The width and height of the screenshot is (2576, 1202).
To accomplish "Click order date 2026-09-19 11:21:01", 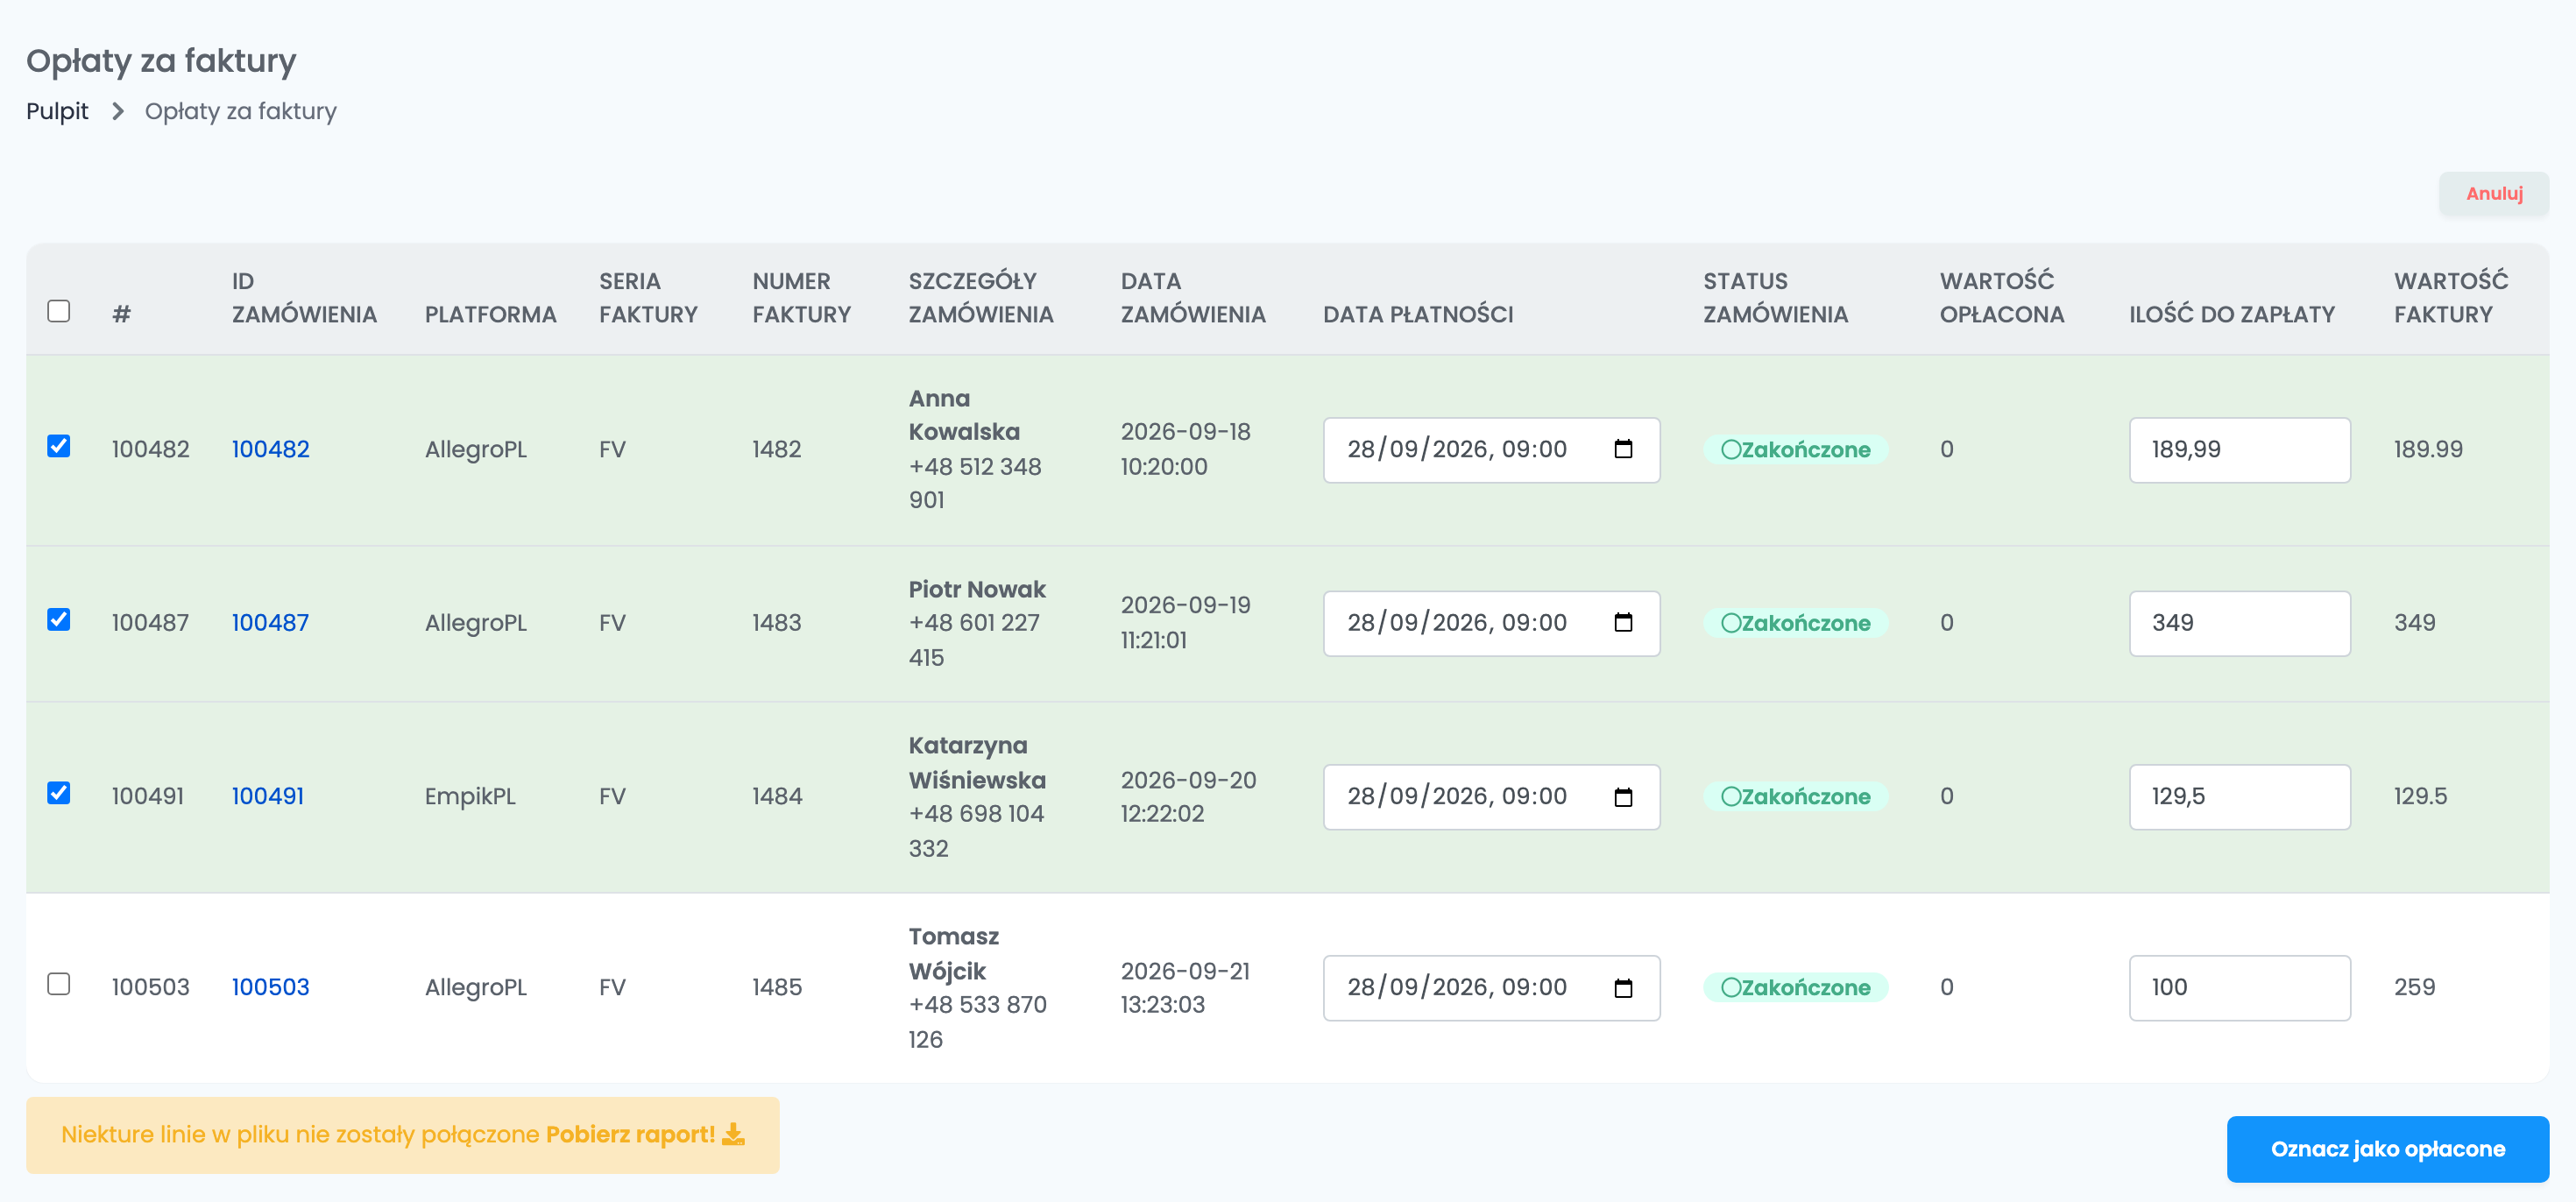I will [1185, 622].
